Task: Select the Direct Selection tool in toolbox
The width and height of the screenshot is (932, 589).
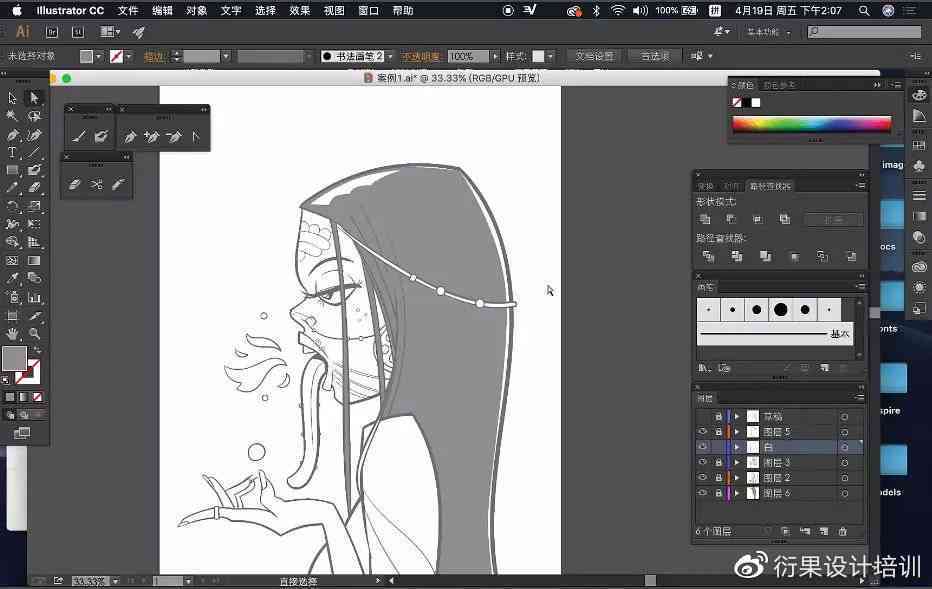Action: tap(34, 97)
